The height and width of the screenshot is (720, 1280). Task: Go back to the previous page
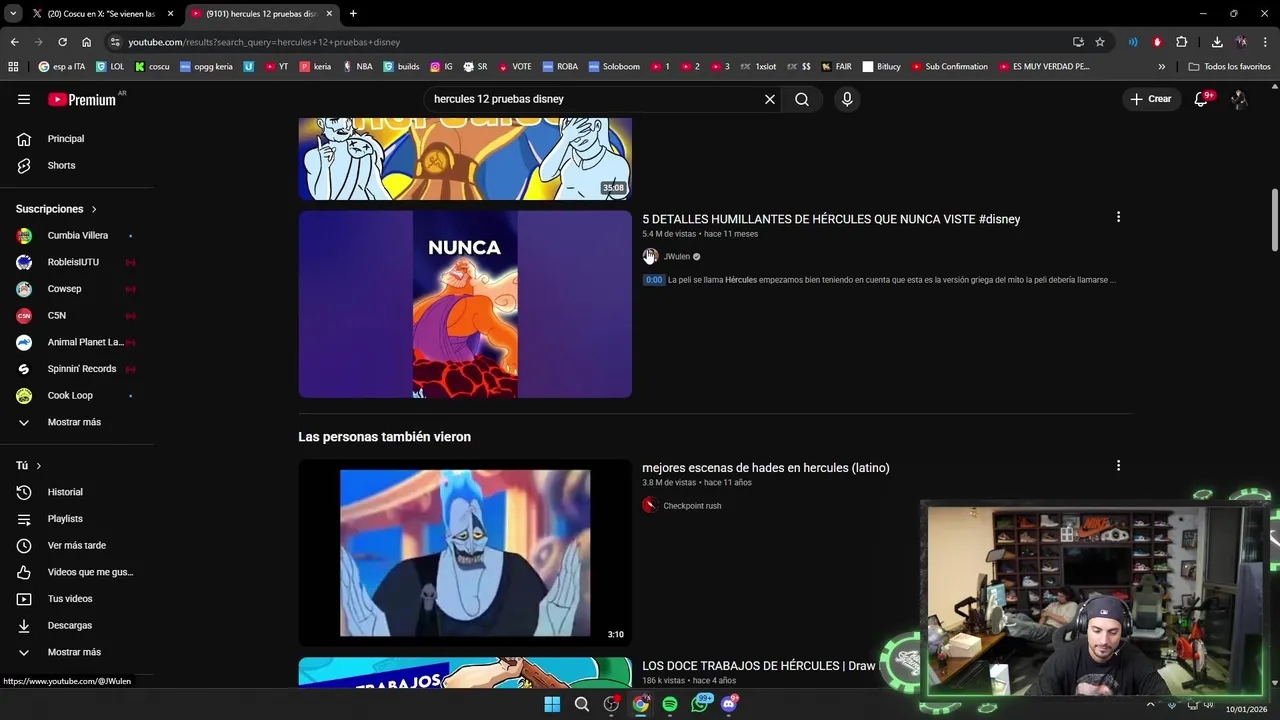(14, 42)
